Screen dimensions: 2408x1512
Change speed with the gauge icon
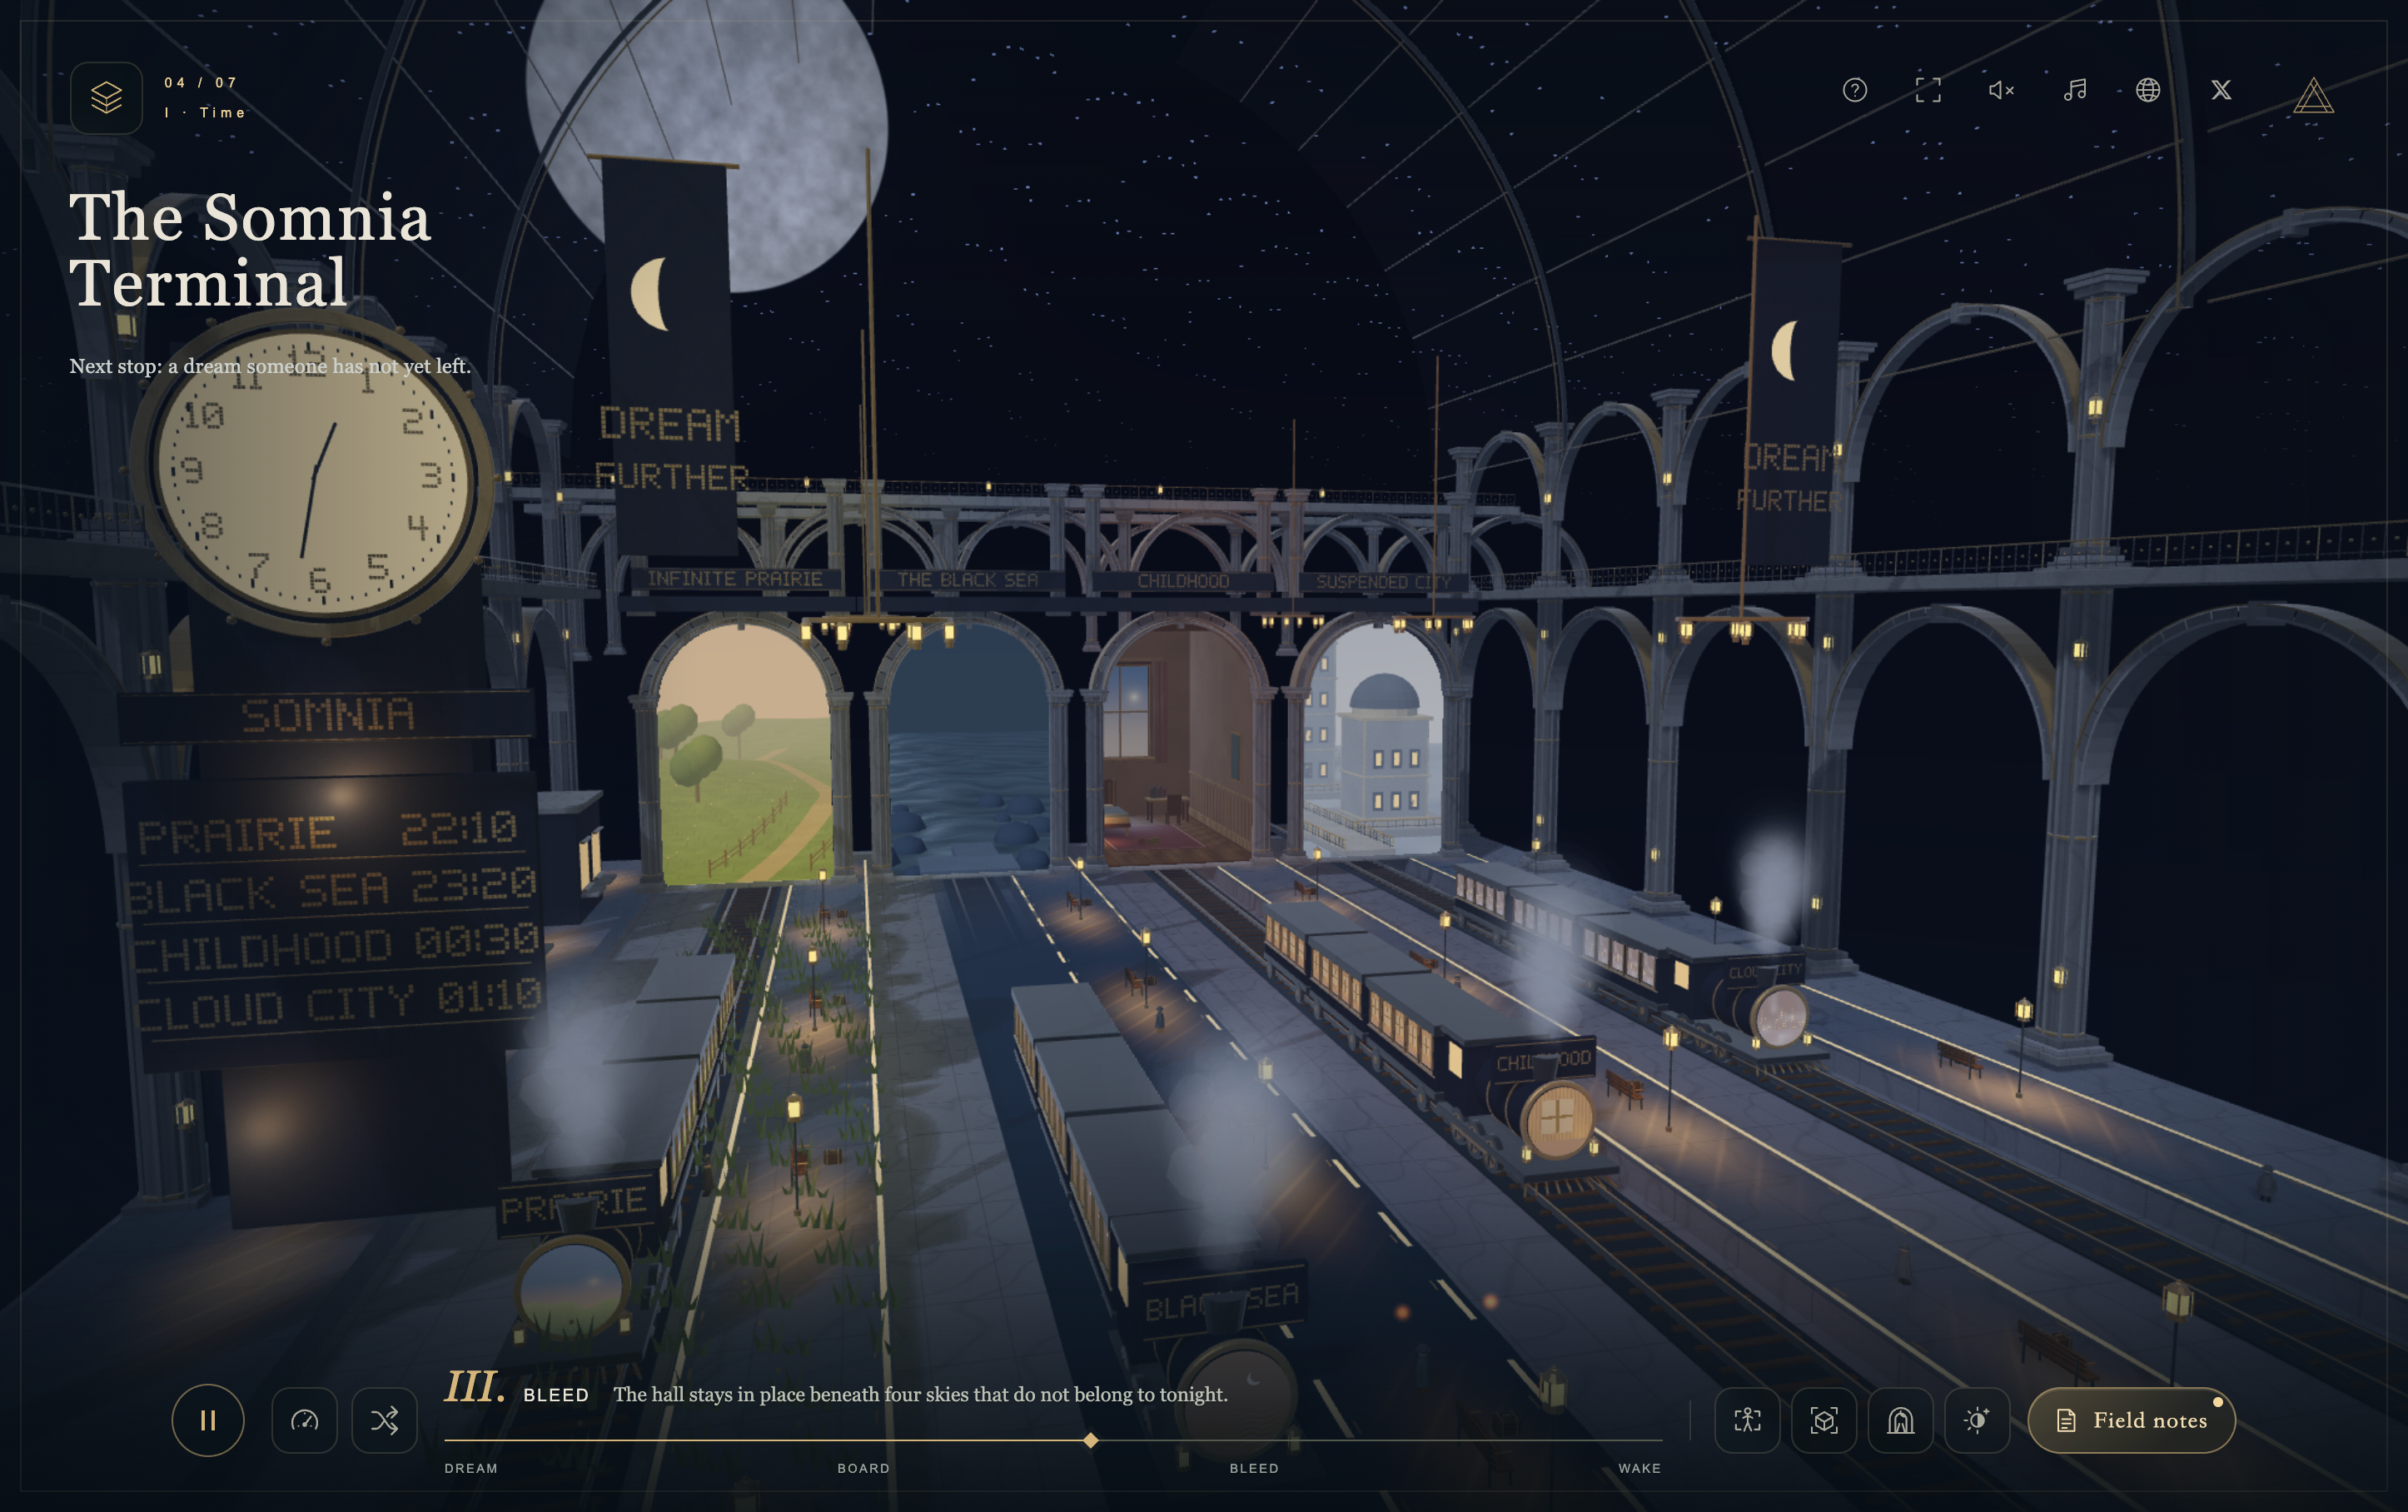click(304, 1420)
